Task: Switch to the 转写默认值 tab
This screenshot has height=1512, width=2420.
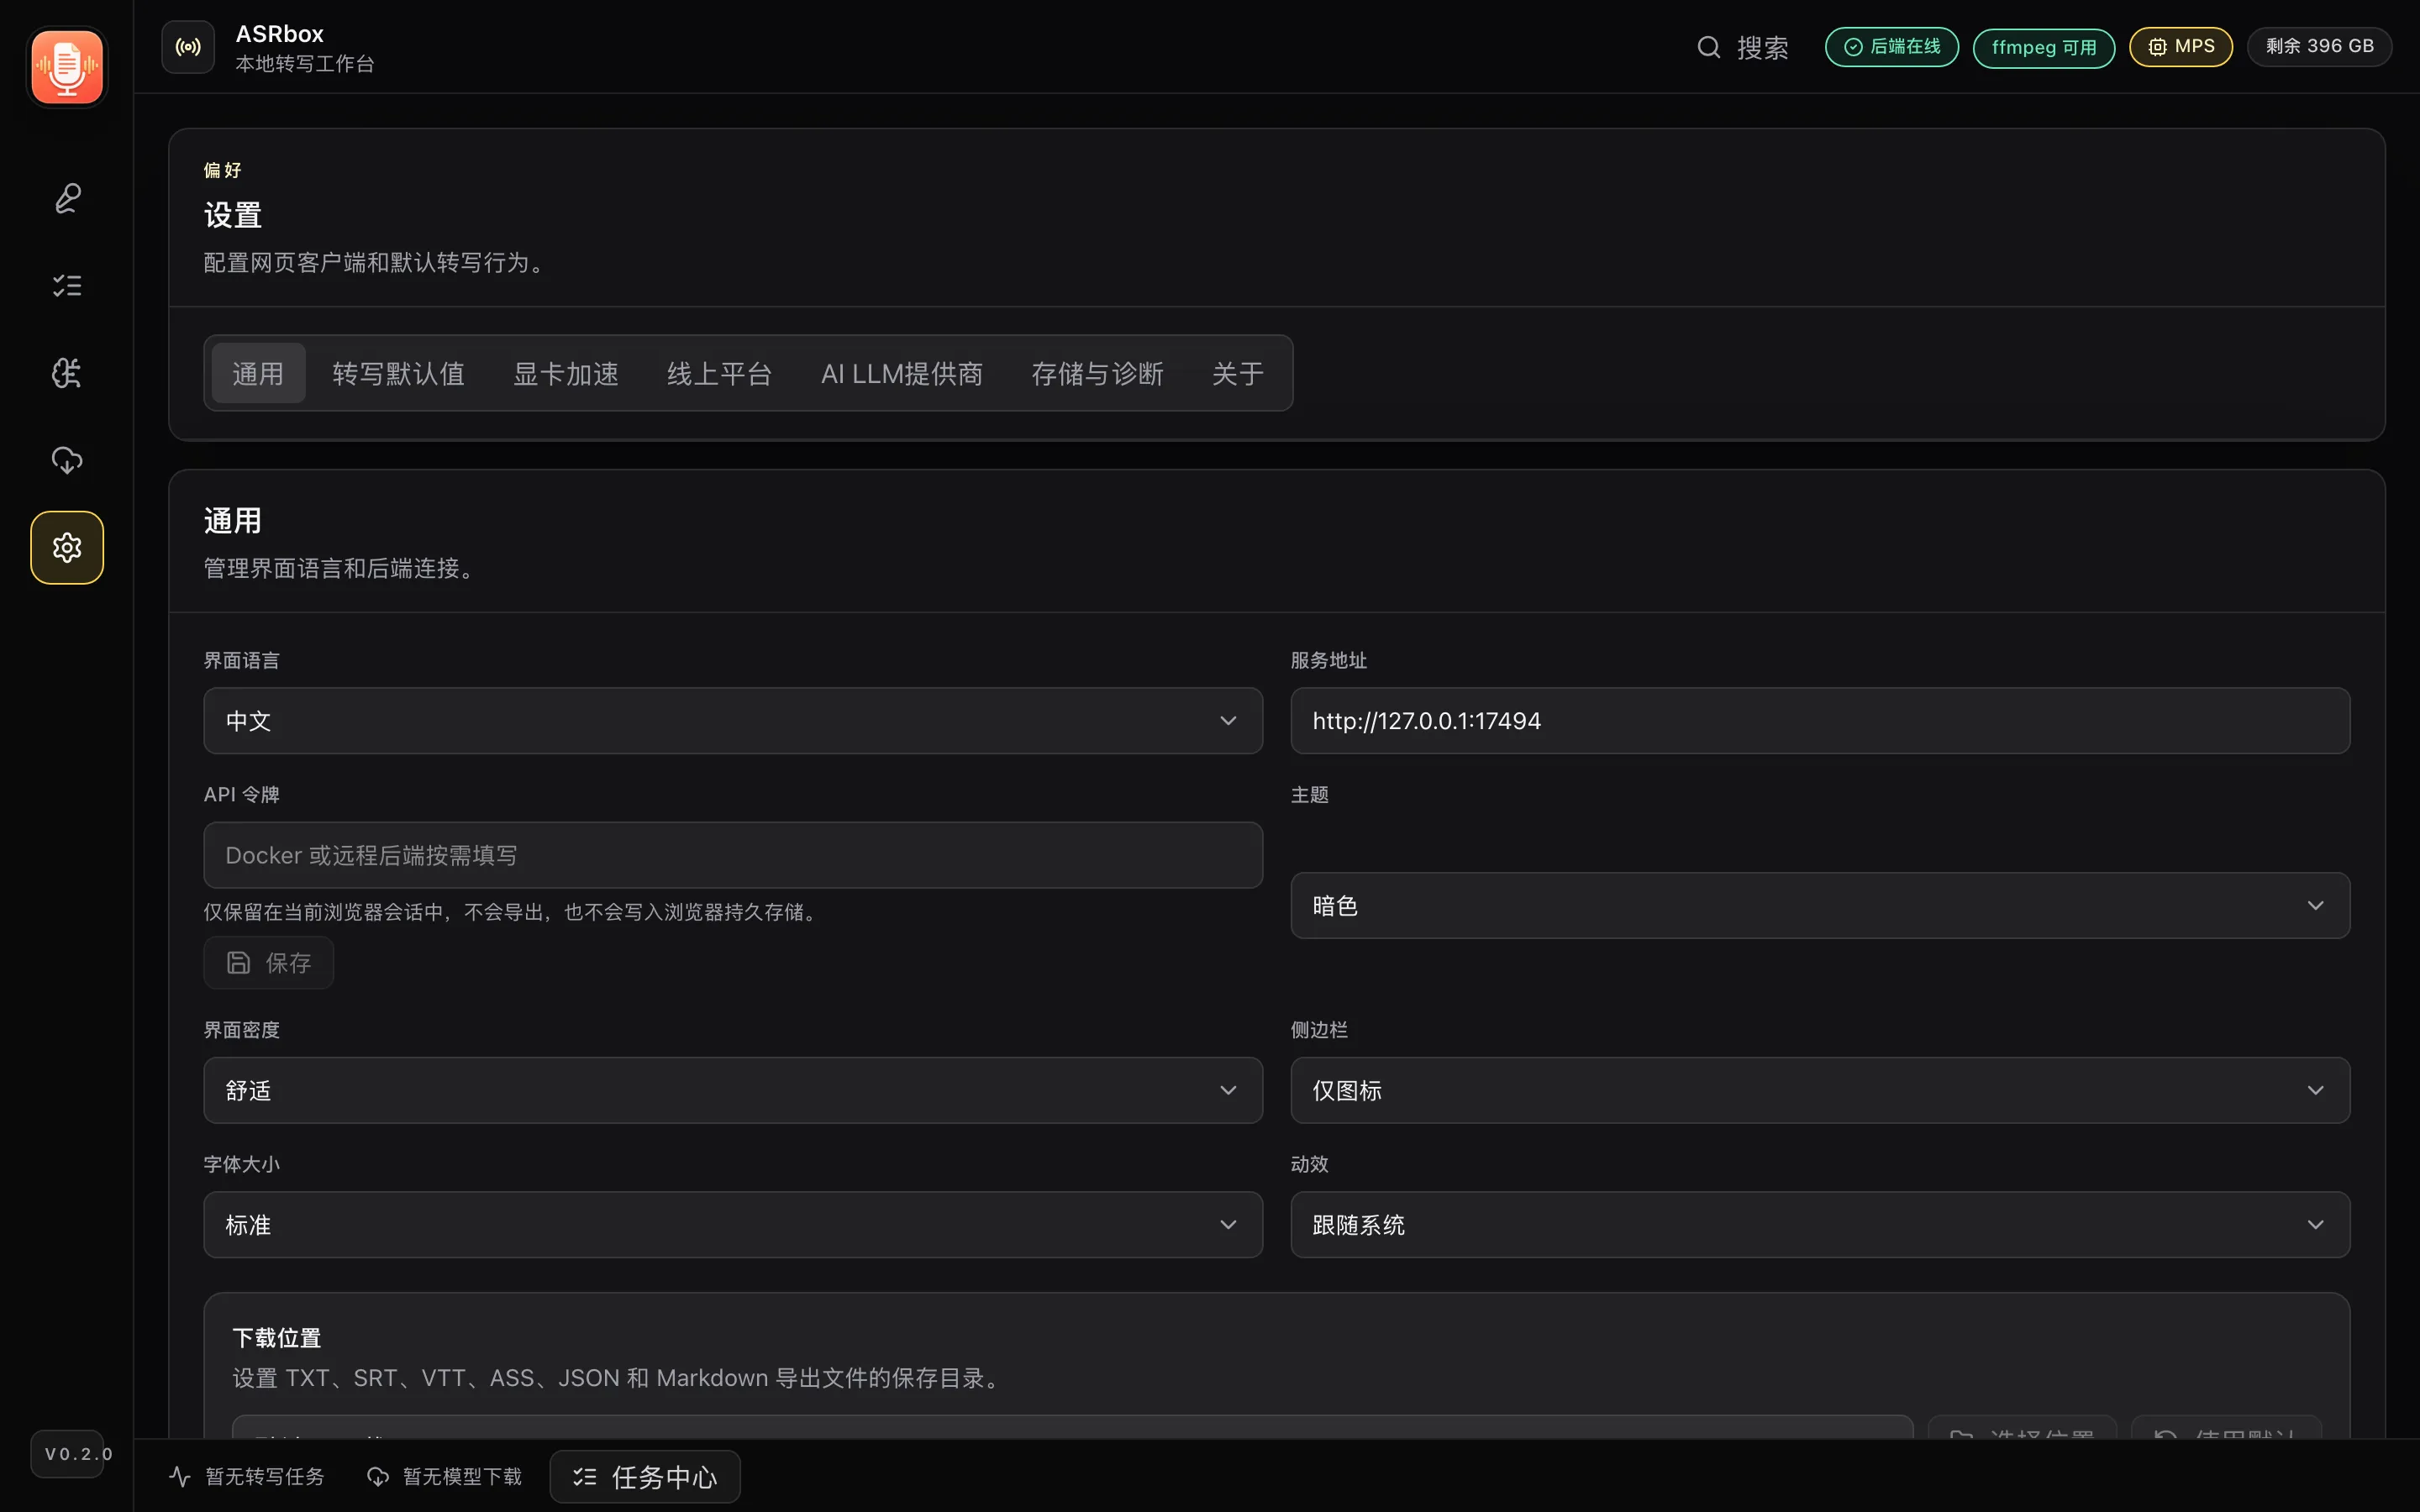Action: point(398,373)
